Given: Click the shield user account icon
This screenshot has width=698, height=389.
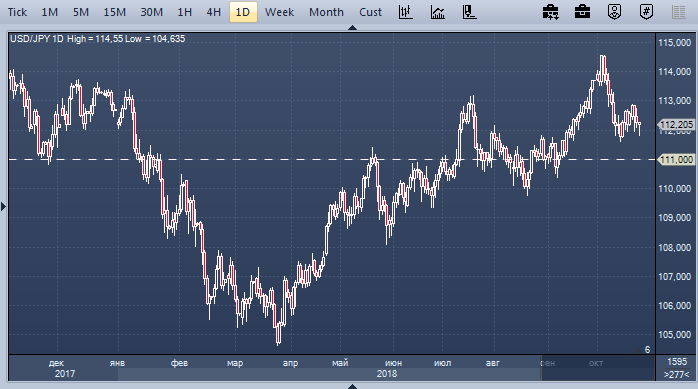Looking at the screenshot, I should [x=614, y=12].
